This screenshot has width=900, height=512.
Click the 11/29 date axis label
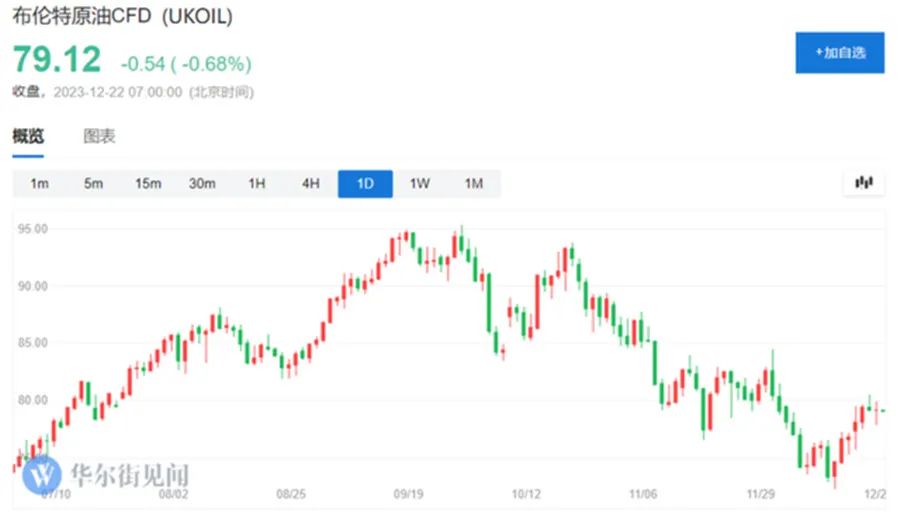(761, 494)
